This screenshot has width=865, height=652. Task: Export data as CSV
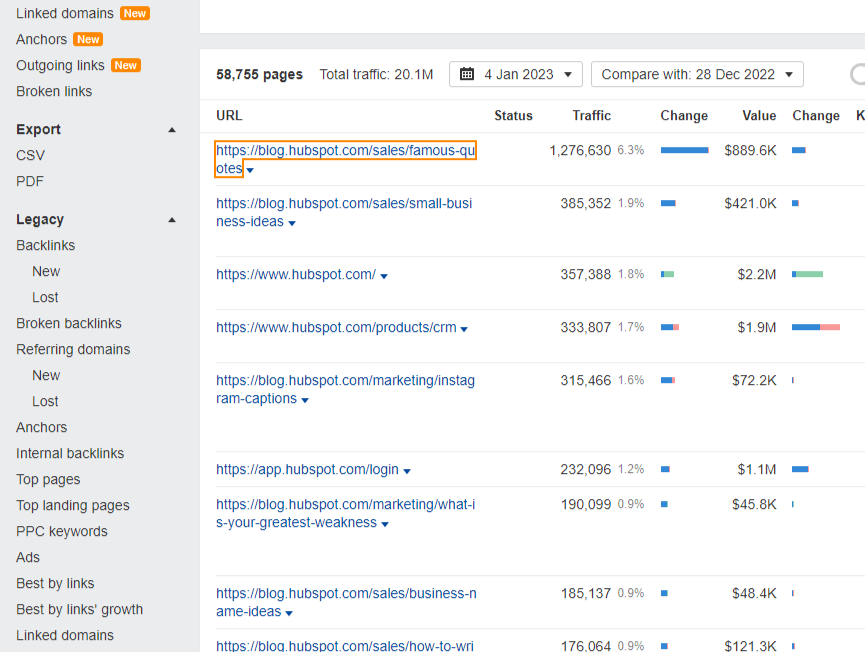(x=30, y=156)
